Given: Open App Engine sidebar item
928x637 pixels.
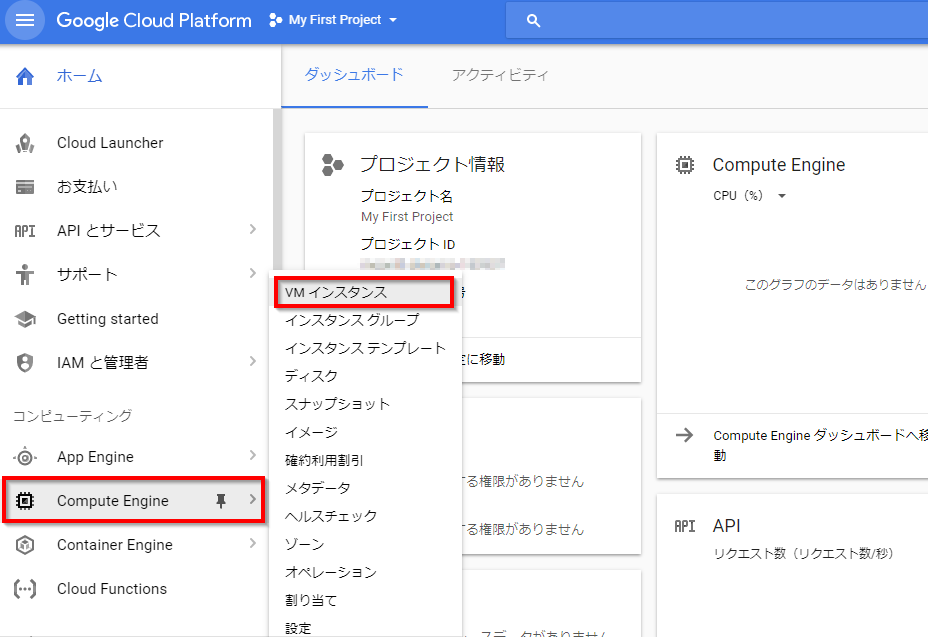Looking at the screenshot, I should (x=95, y=456).
